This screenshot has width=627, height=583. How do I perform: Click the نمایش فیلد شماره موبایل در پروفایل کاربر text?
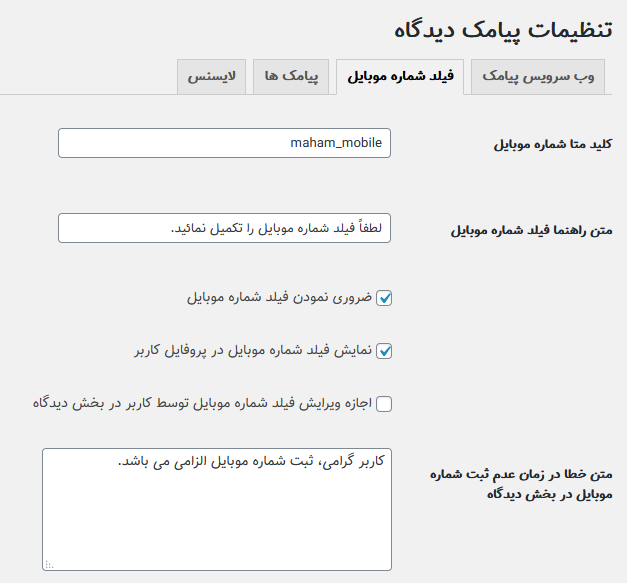coord(253,350)
